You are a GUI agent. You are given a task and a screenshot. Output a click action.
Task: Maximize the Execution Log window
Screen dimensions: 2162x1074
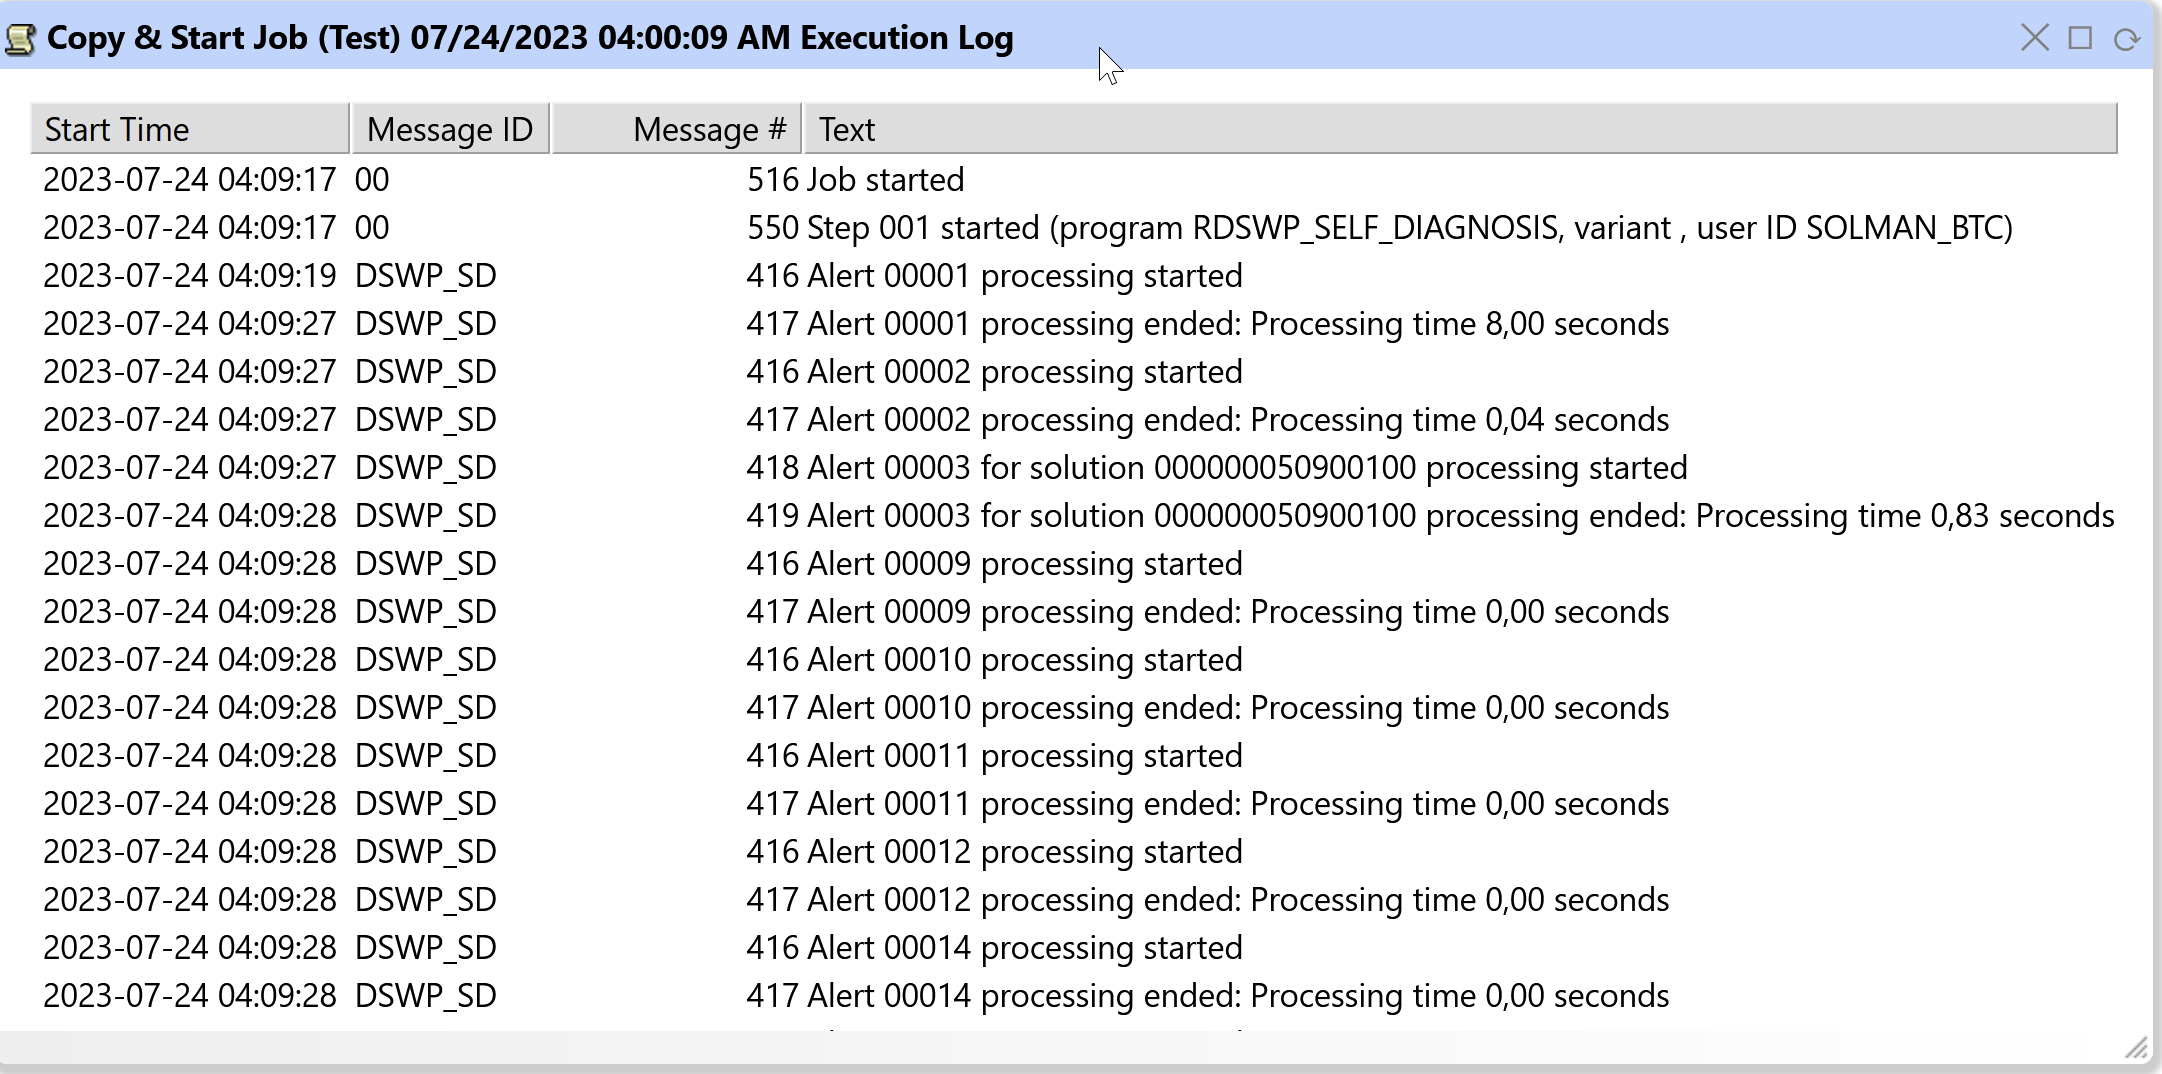coord(2080,38)
